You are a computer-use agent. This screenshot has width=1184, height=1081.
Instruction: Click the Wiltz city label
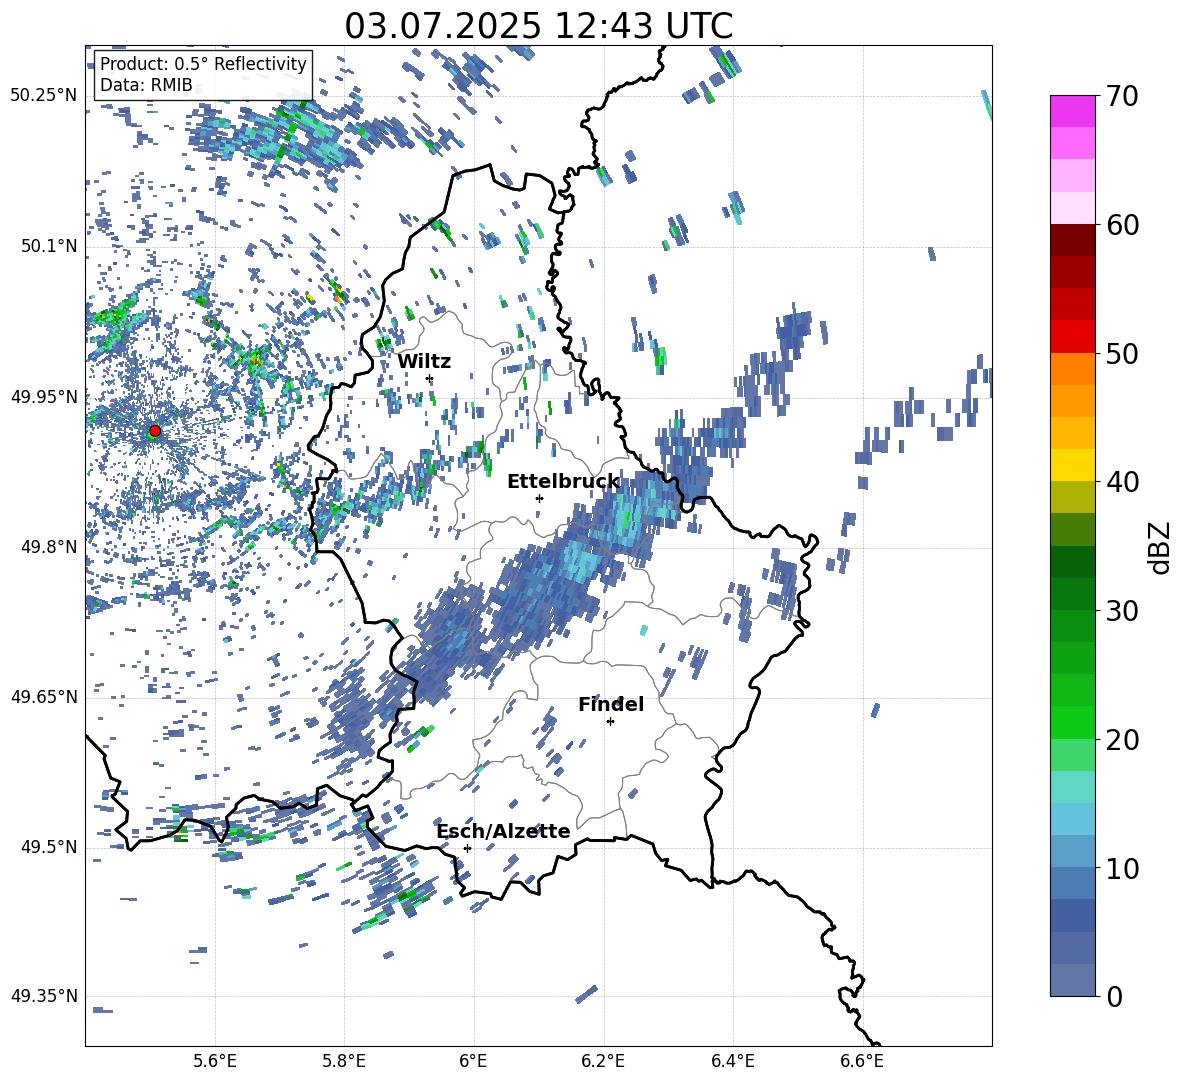(x=424, y=362)
